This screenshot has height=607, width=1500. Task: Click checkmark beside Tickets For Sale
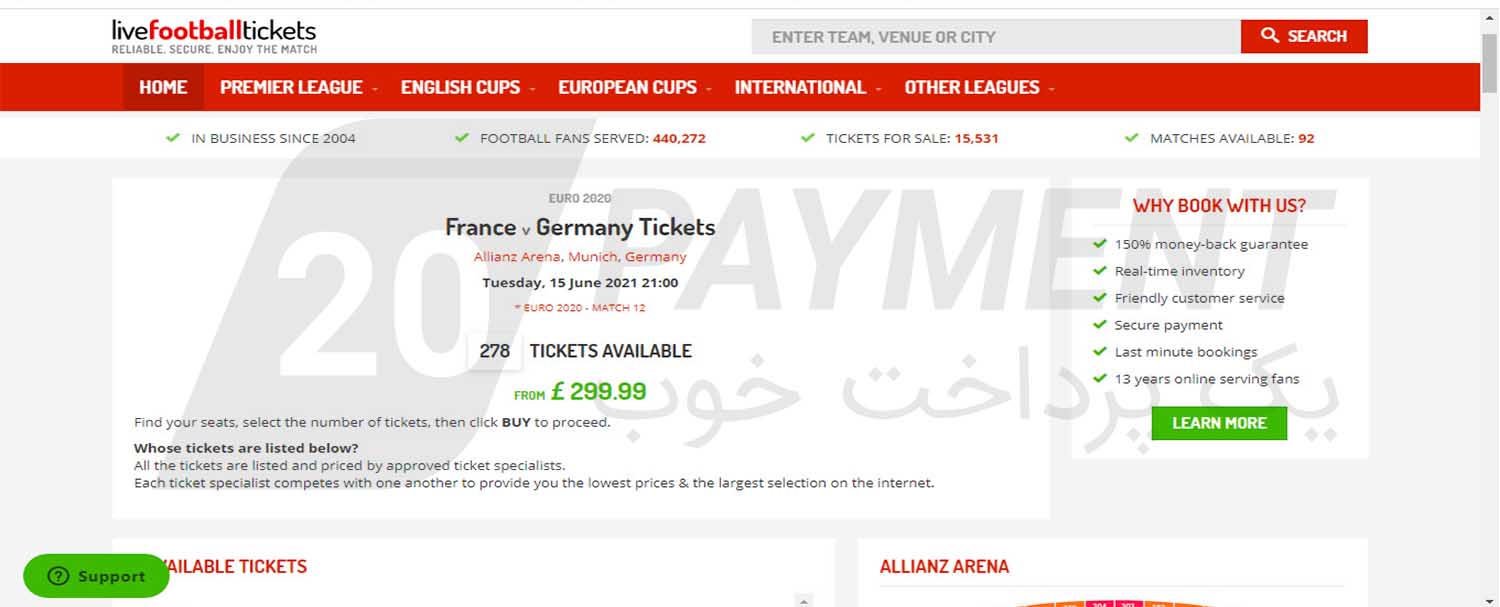pos(808,138)
